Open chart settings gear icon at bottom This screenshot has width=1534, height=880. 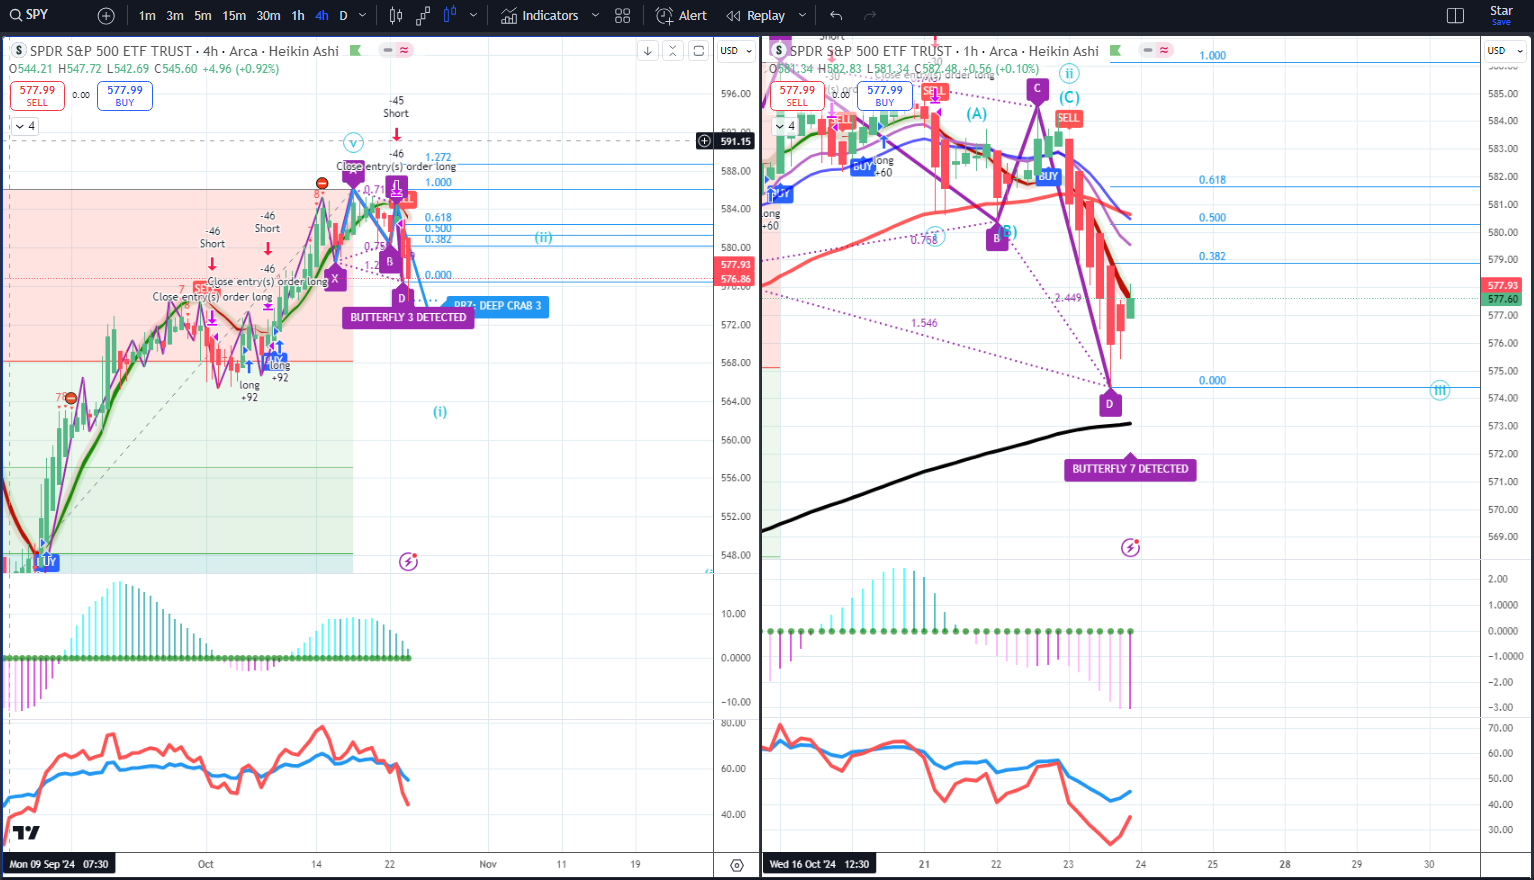[737, 865]
